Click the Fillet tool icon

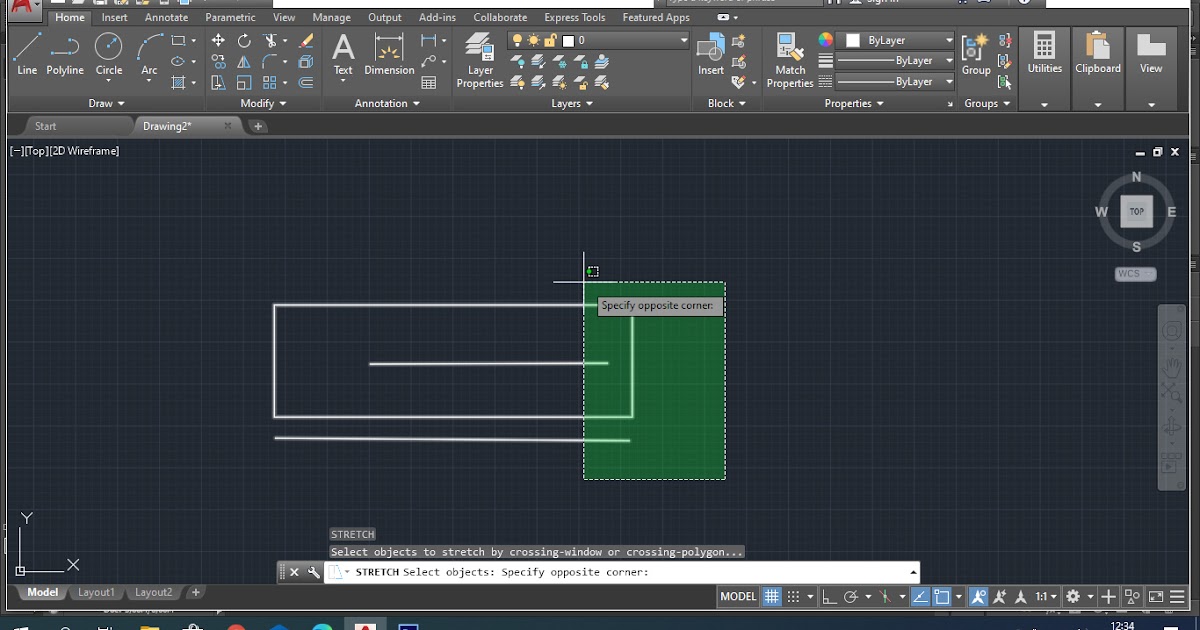(x=270, y=62)
